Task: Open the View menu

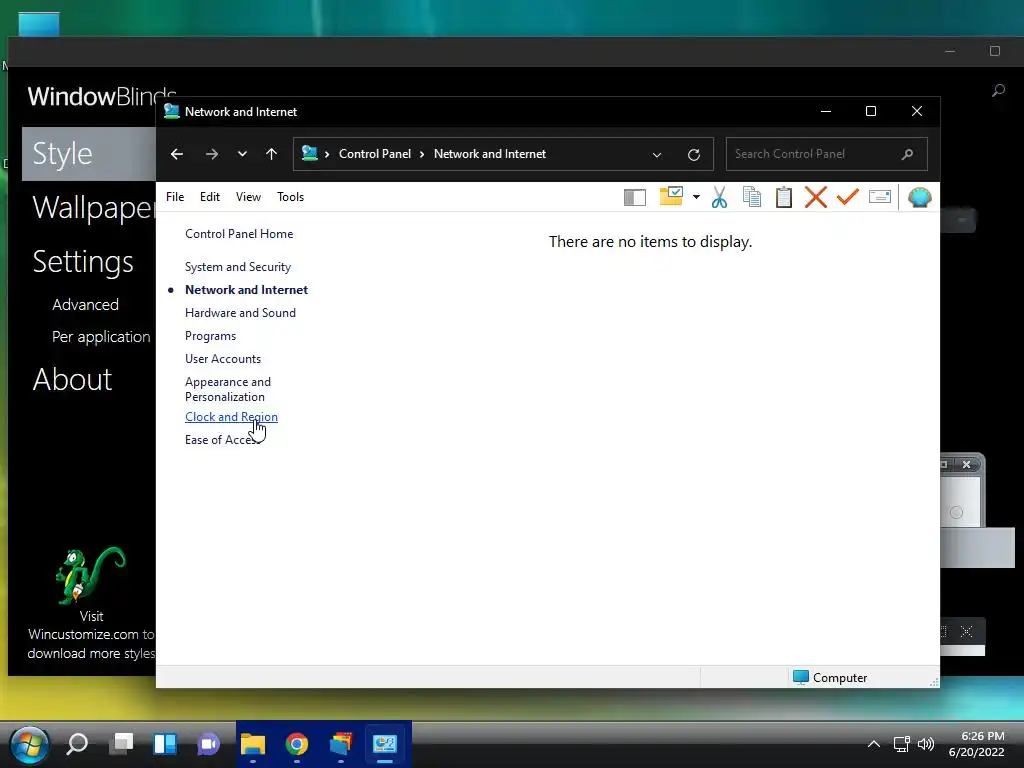Action: pyautogui.click(x=248, y=197)
